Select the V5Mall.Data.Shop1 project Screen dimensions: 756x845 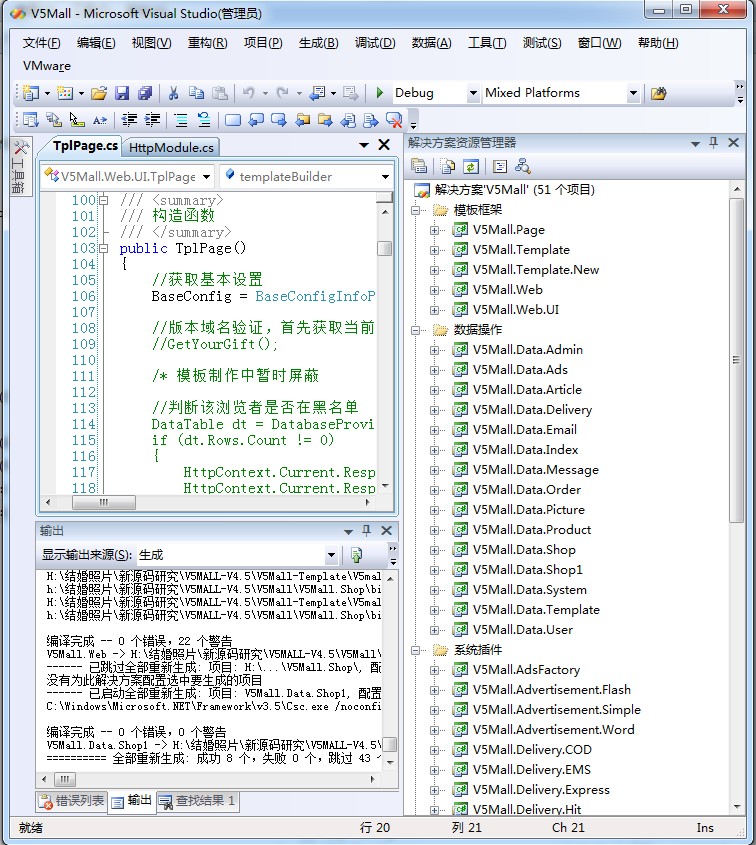tap(528, 570)
